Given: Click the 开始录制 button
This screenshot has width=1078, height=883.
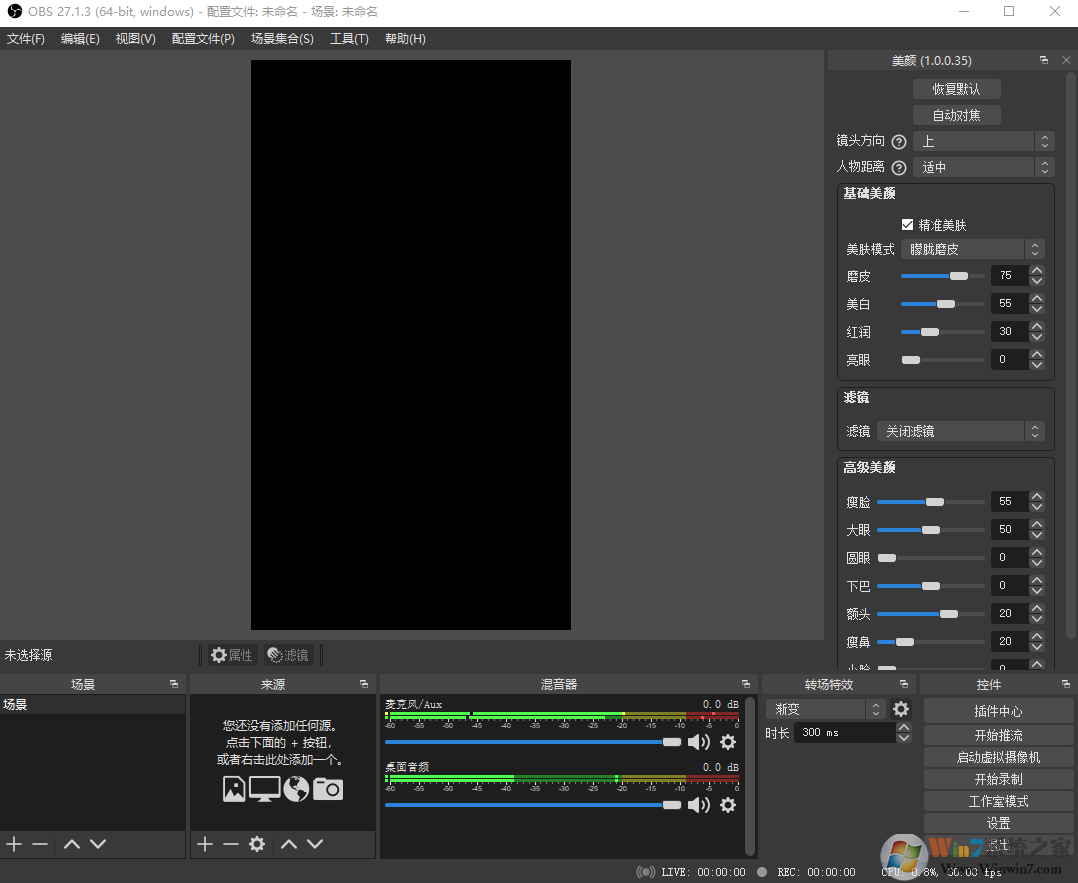Looking at the screenshot, I should pyautogui.click(x=998, y=779).
